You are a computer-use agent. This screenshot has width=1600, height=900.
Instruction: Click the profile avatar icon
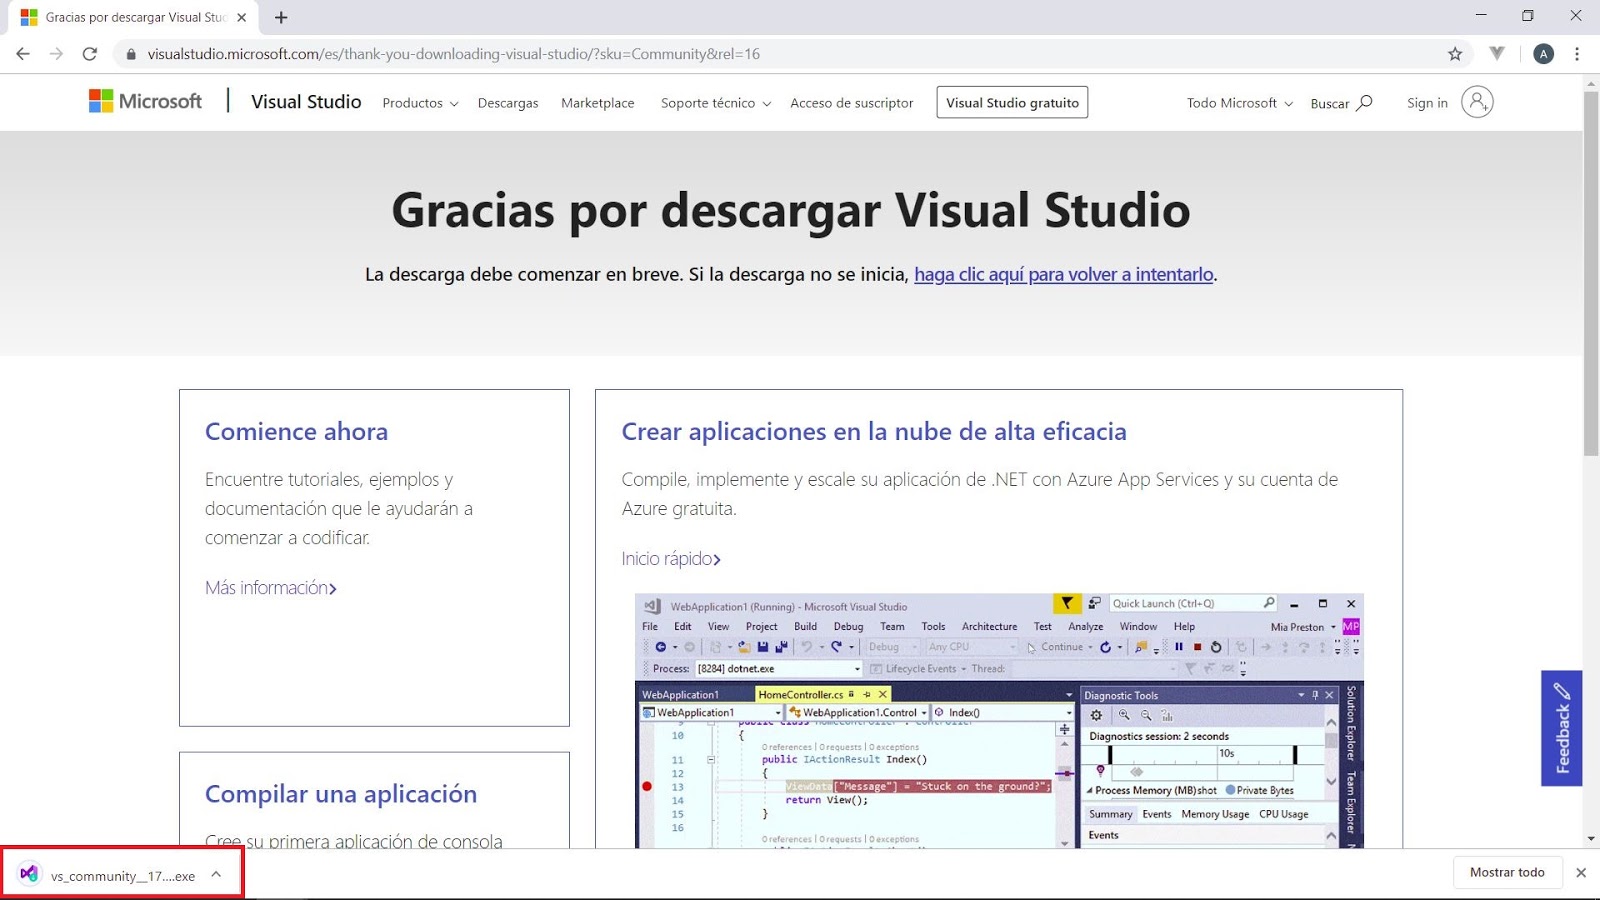(1544, 53)
